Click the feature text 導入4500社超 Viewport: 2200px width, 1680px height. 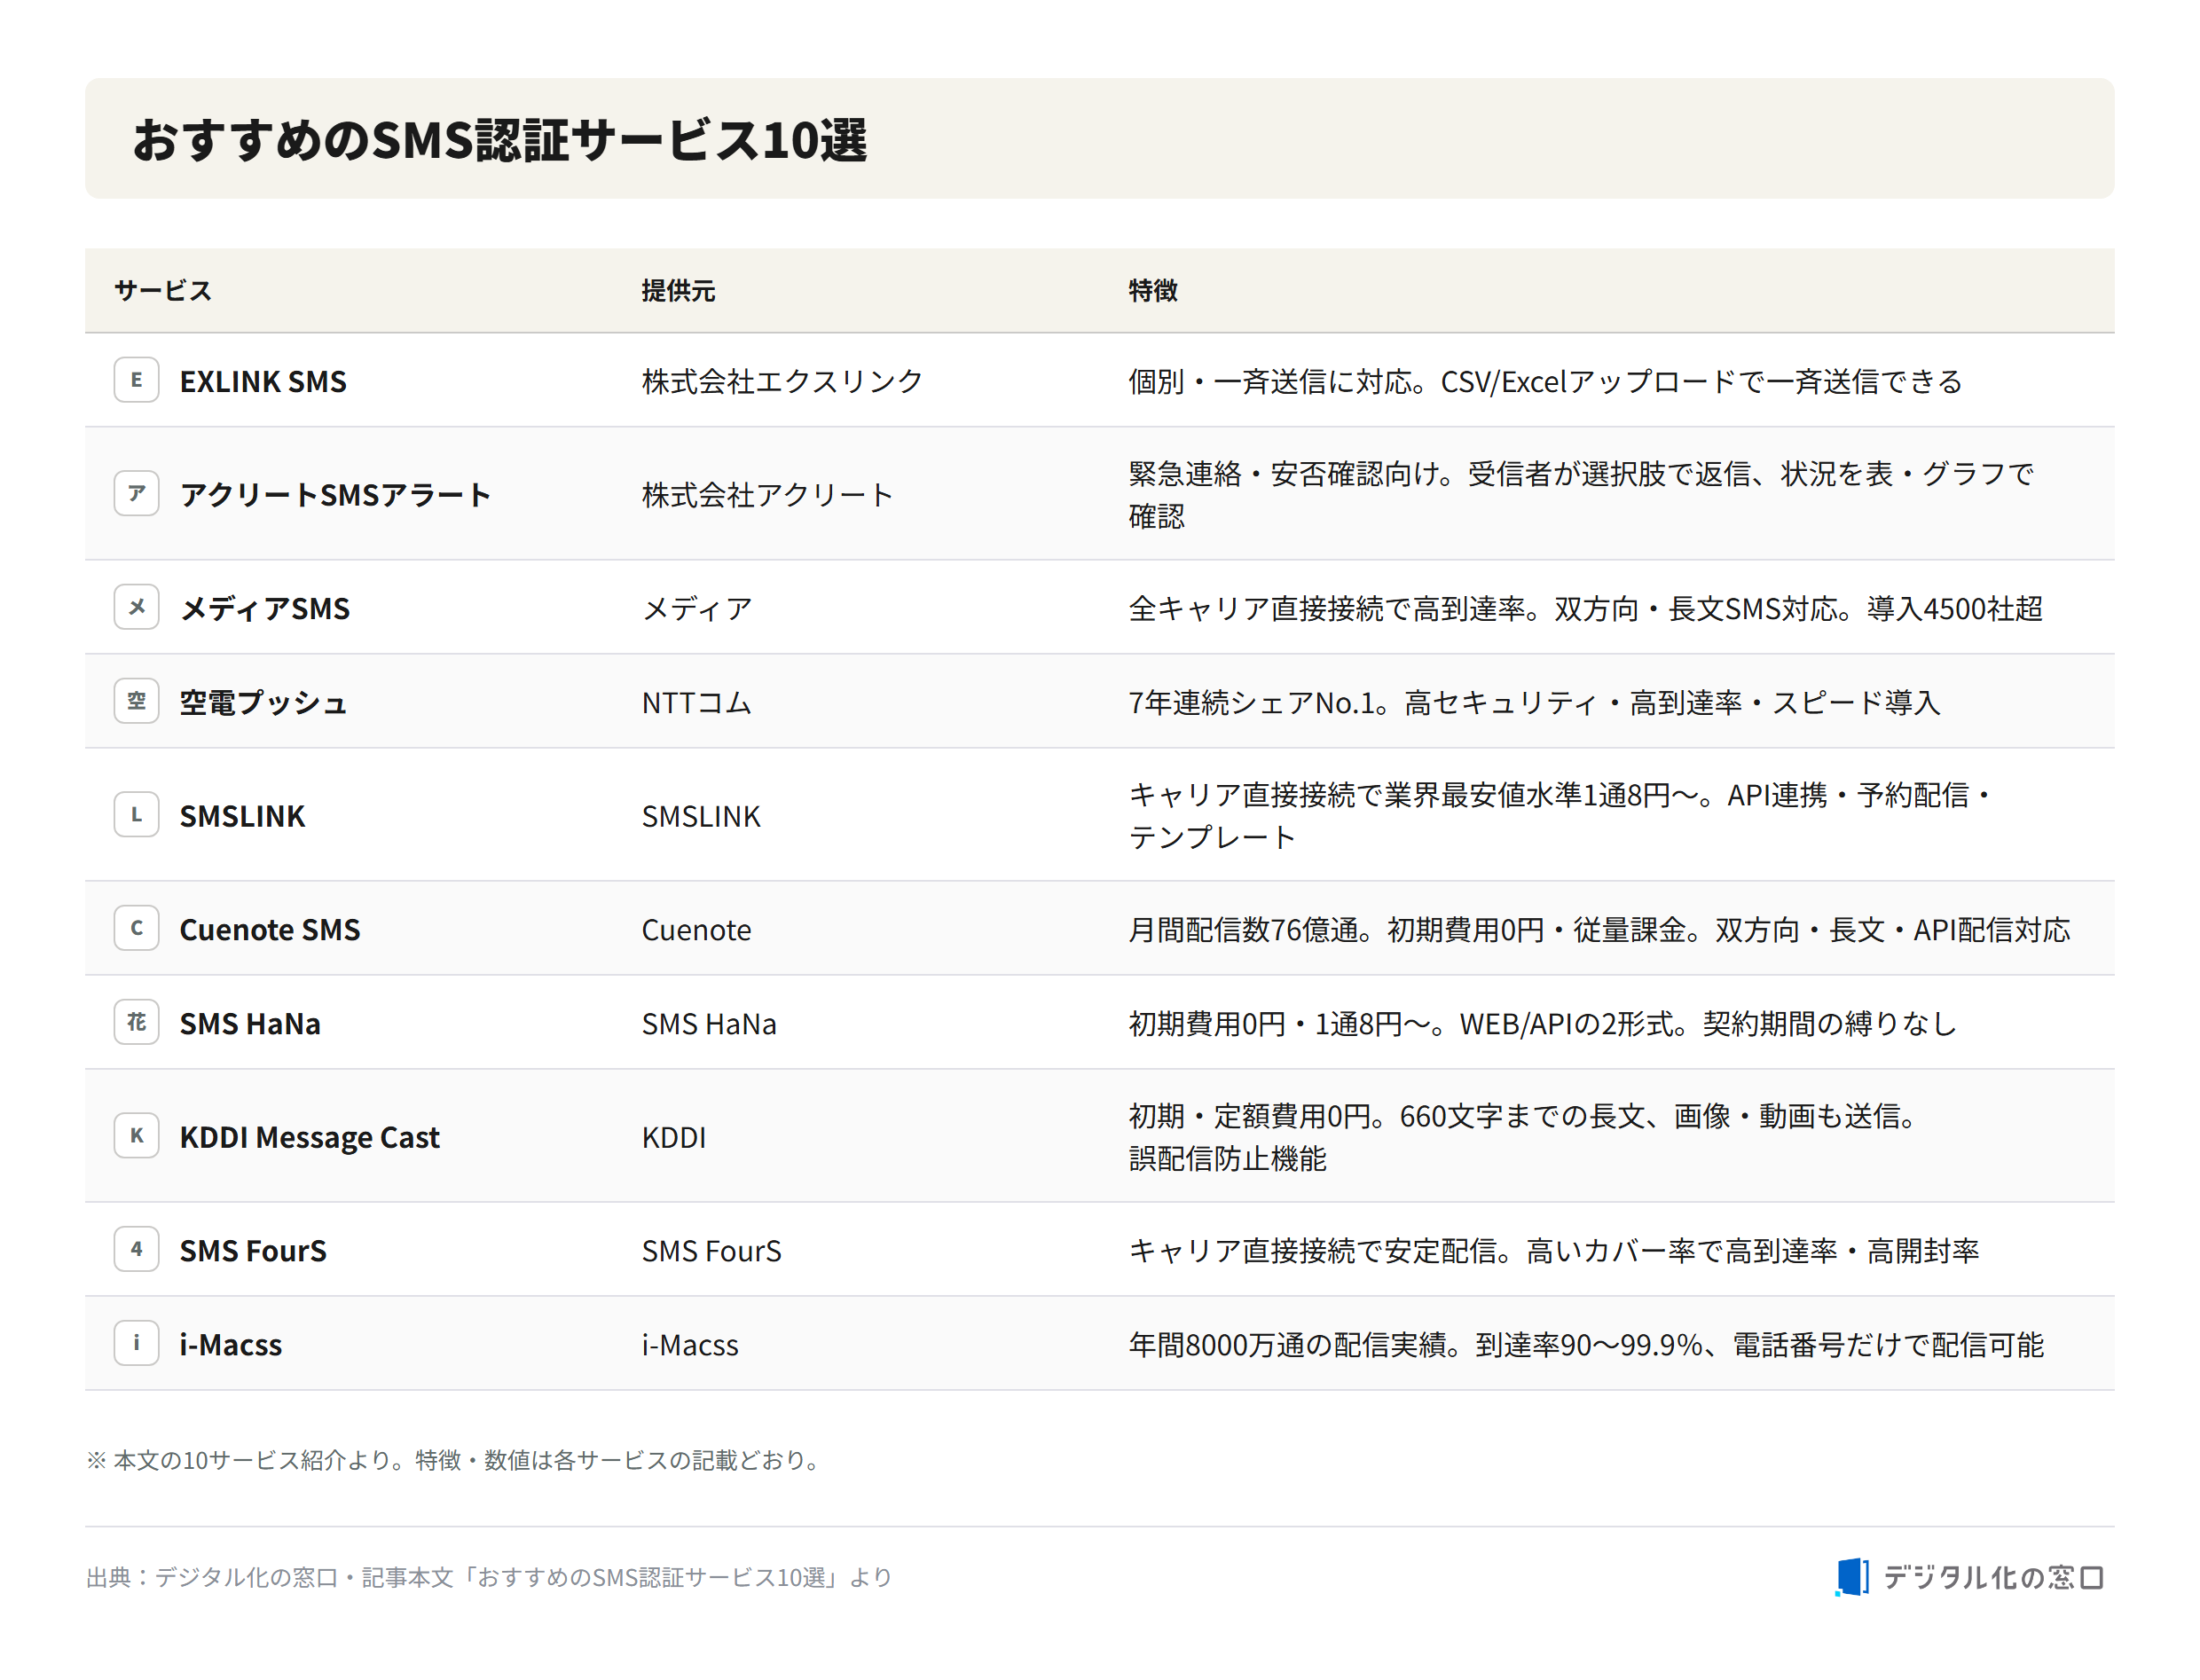[x=1954, y=608]
